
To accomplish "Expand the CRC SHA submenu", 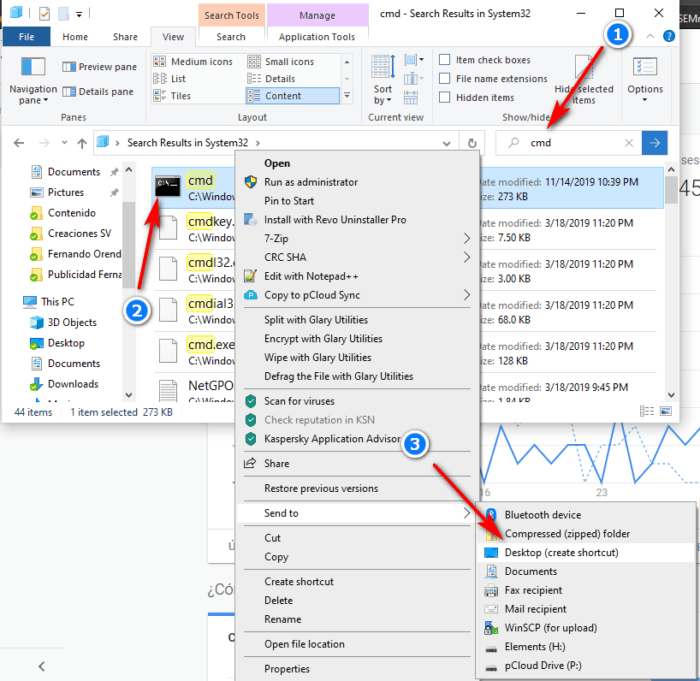I will point(466,257).
